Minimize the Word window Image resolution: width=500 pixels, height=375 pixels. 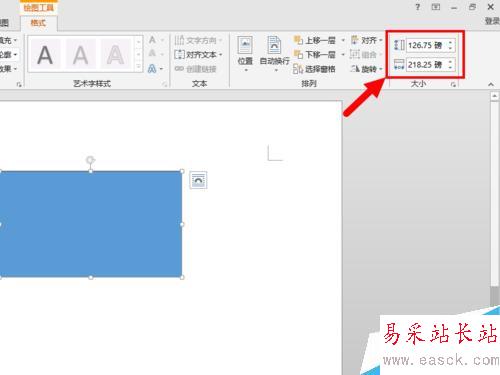pos(454,7)
